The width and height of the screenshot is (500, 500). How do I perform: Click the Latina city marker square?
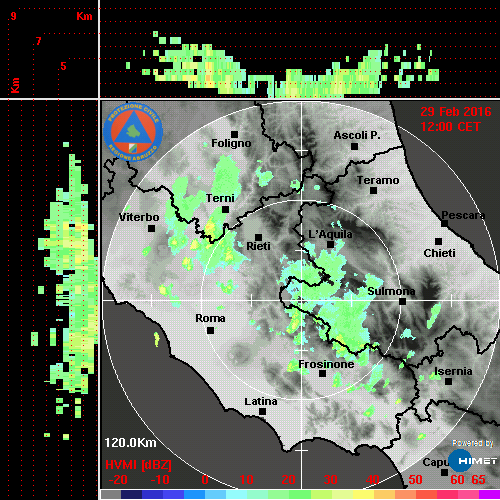click(x=262, y=411)
